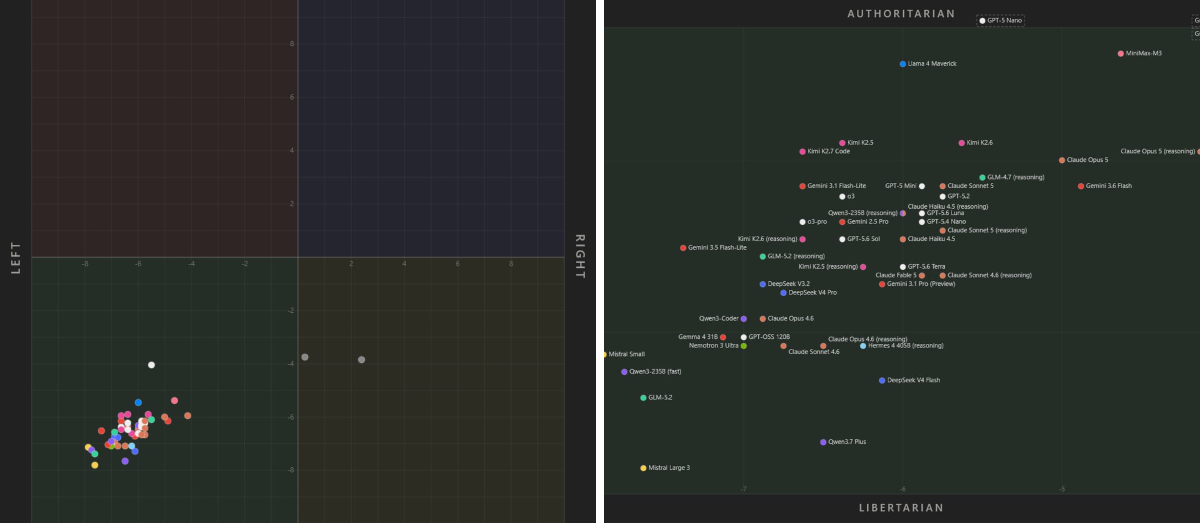This screenshot has width=1200, height=523.
Task: Select the Gemini 3.6 Flash data point
Action: click(x=1081, y=186)
